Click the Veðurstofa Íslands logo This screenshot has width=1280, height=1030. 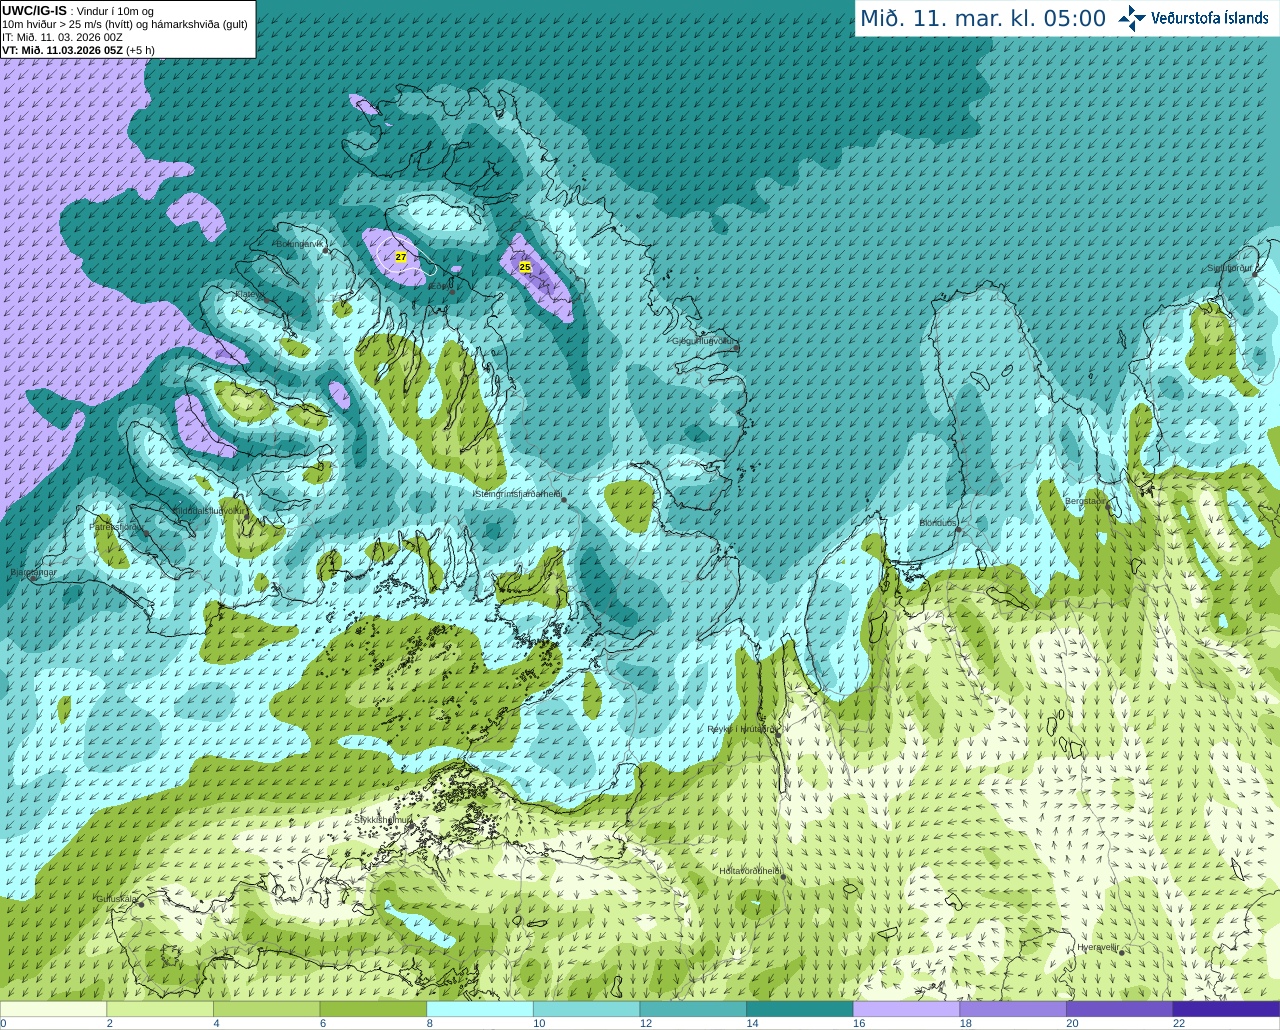pos(1193,18)
